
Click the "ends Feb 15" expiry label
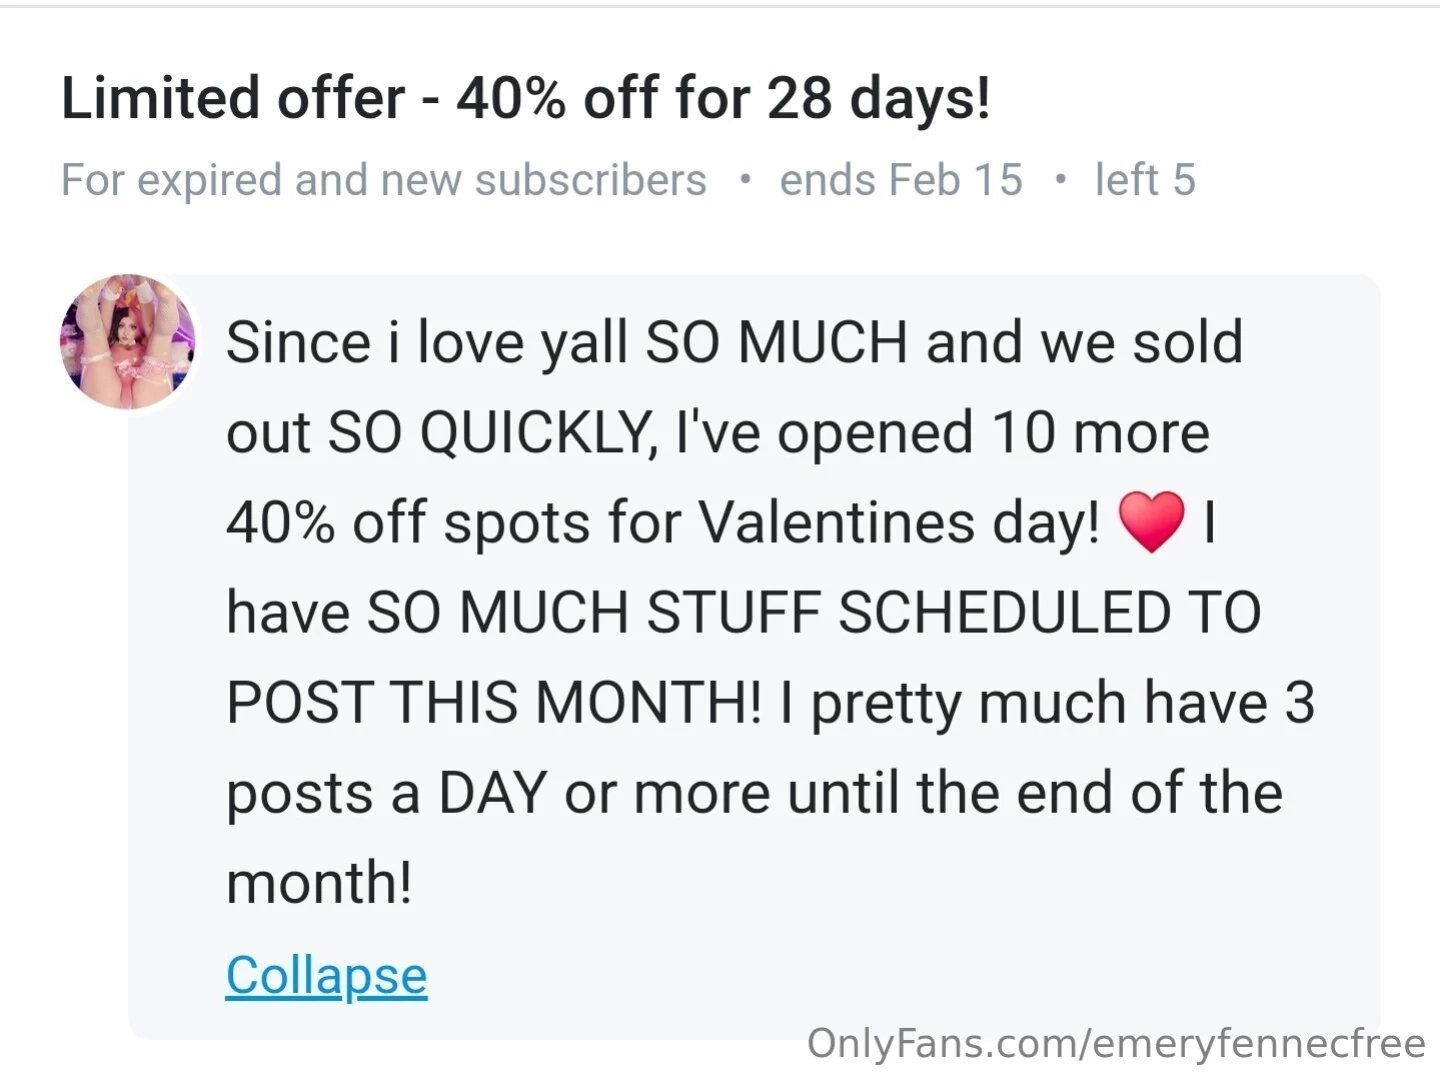point(900,180)
